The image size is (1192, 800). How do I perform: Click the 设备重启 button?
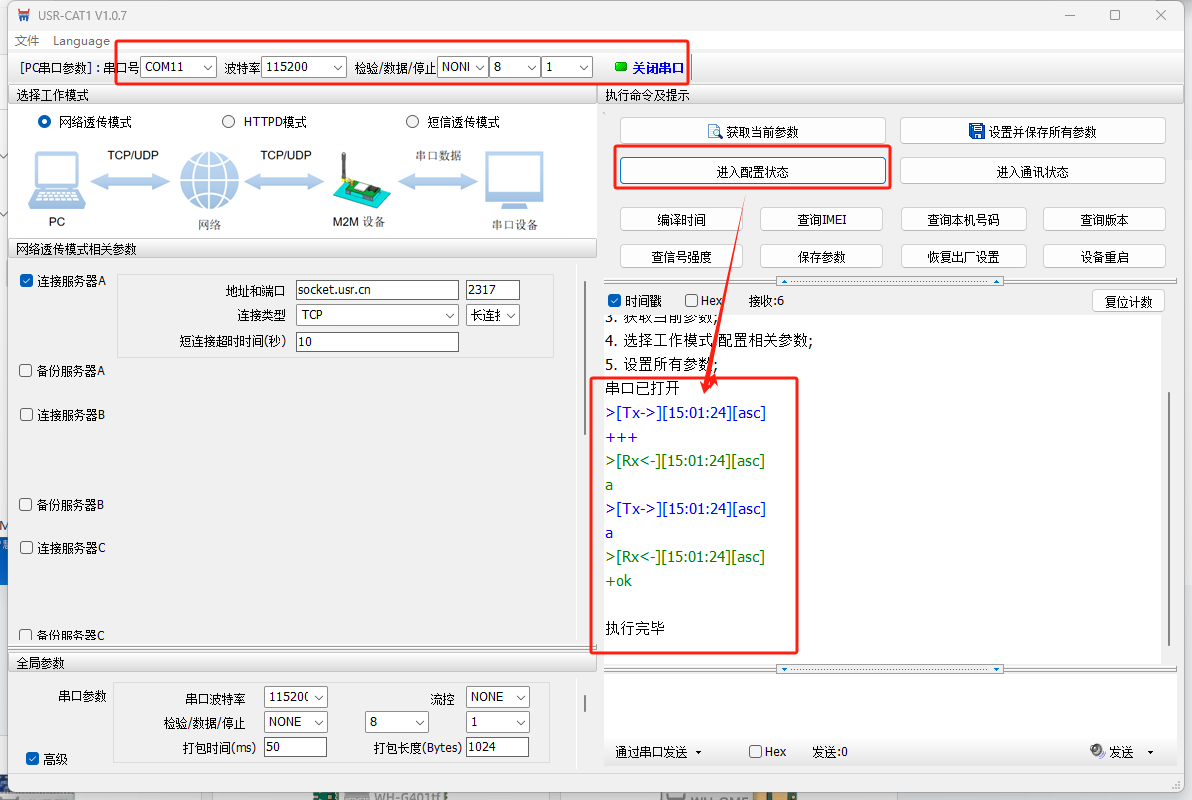click(1104, 256)
